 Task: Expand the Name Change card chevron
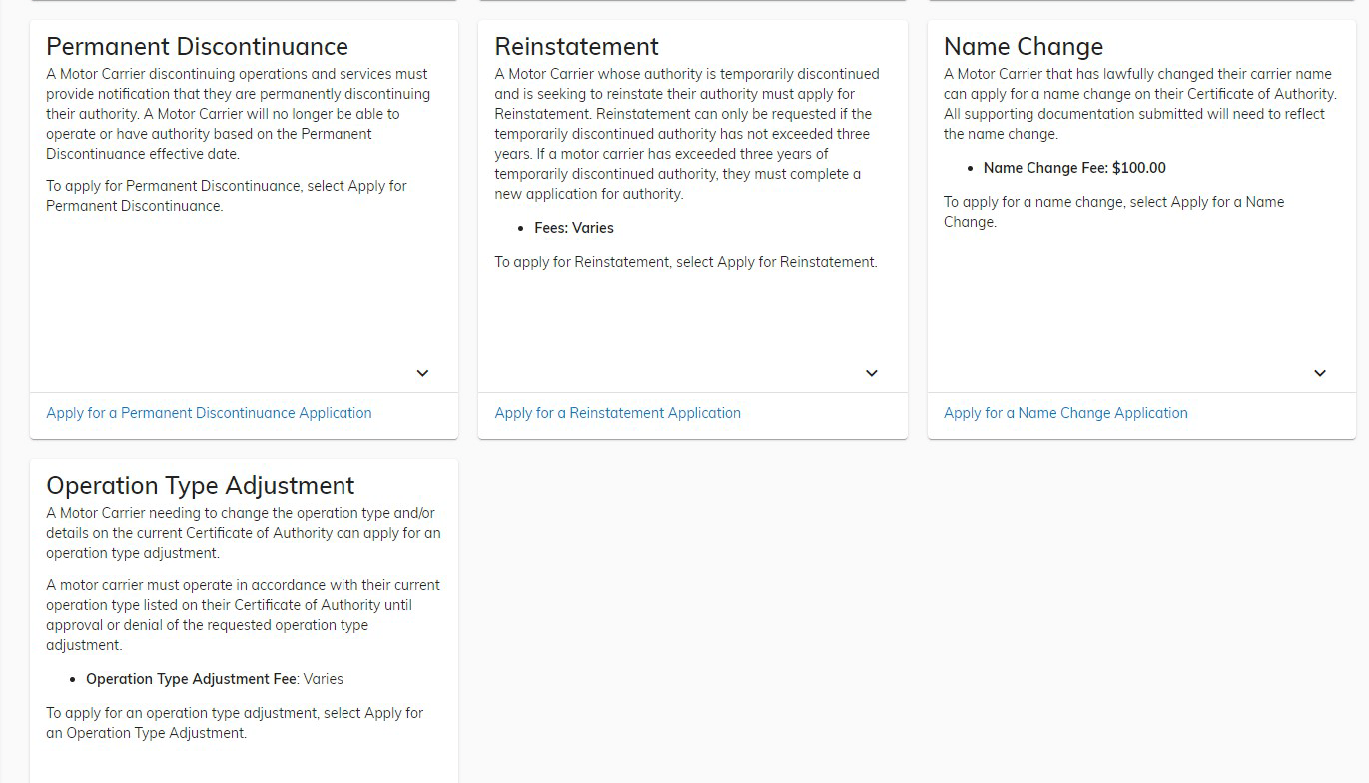1320,373
